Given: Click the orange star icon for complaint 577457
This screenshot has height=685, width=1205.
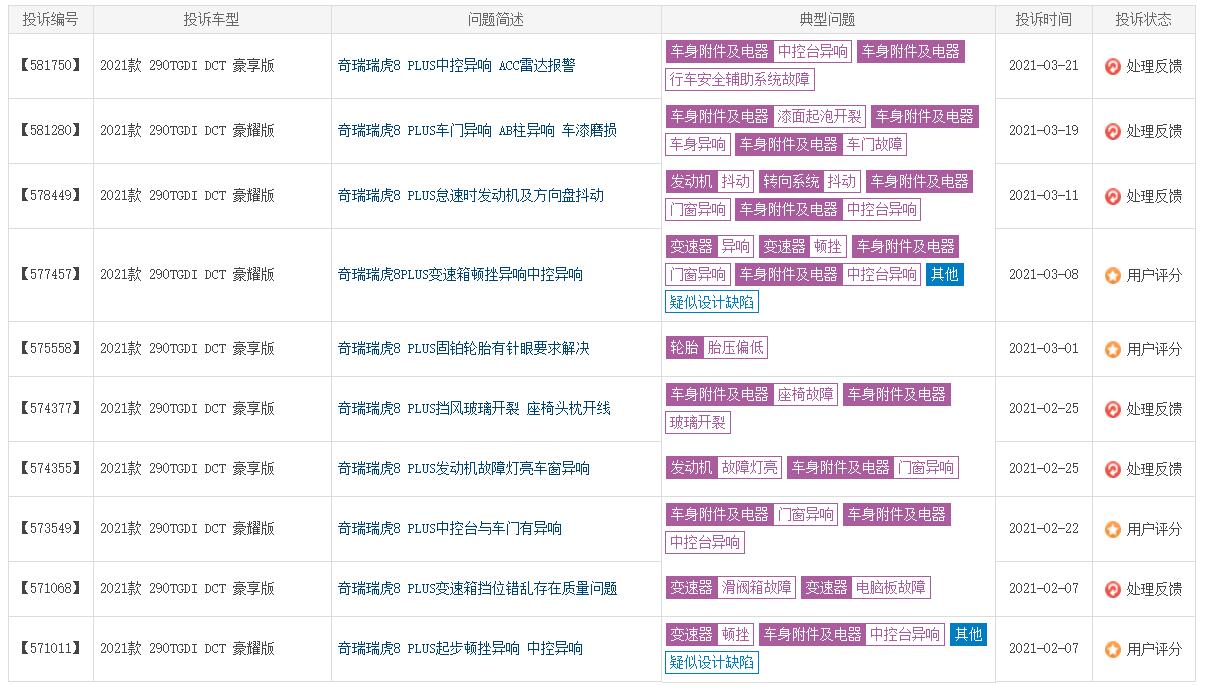Looking at the screenshot, I should pyautogui.click(x=1113, y=275).
